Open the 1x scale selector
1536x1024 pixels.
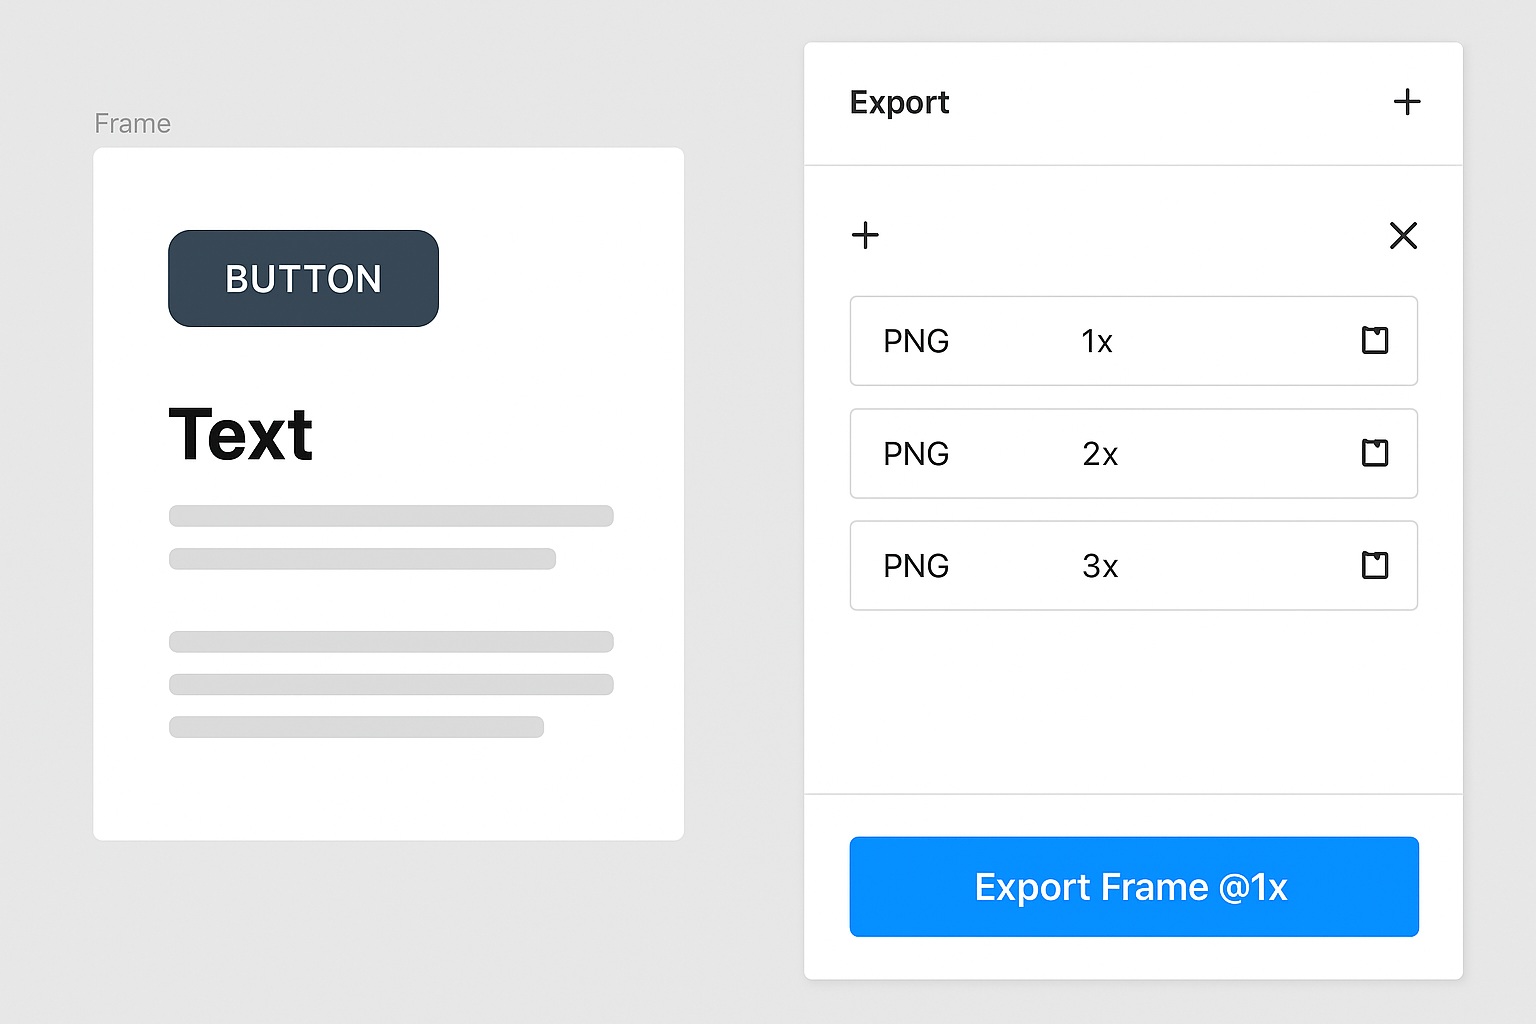[1096, 341]
